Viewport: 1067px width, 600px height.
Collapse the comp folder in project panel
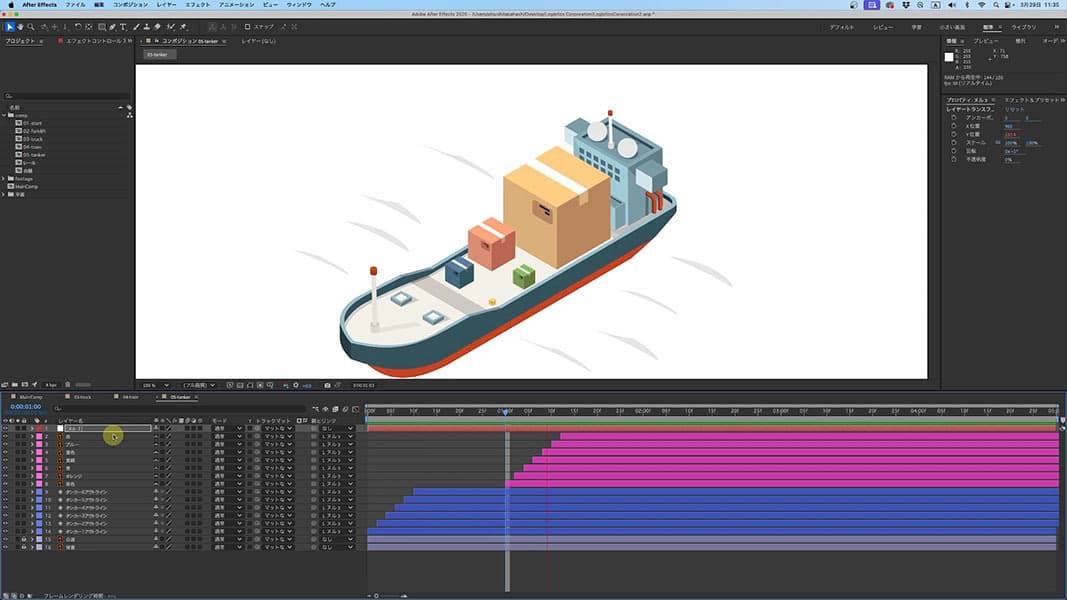[5, 115]
